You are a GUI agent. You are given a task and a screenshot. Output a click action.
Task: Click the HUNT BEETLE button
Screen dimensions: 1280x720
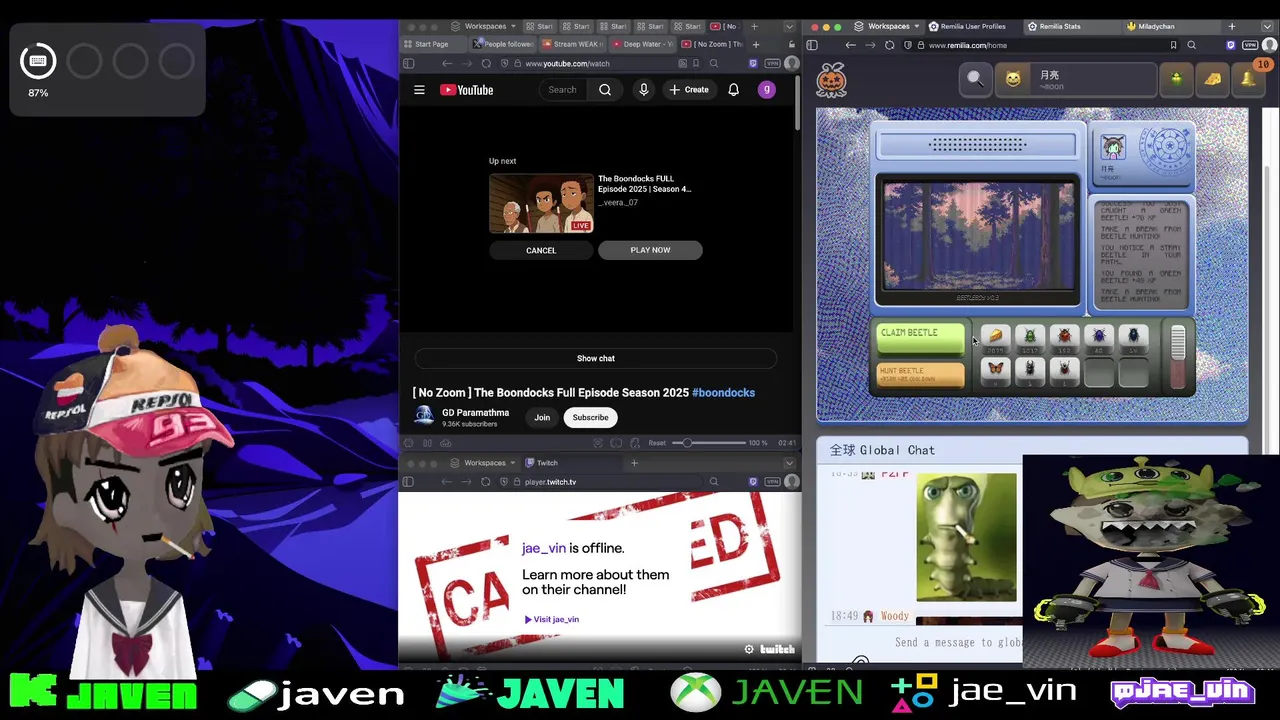[x=920, y=375]
